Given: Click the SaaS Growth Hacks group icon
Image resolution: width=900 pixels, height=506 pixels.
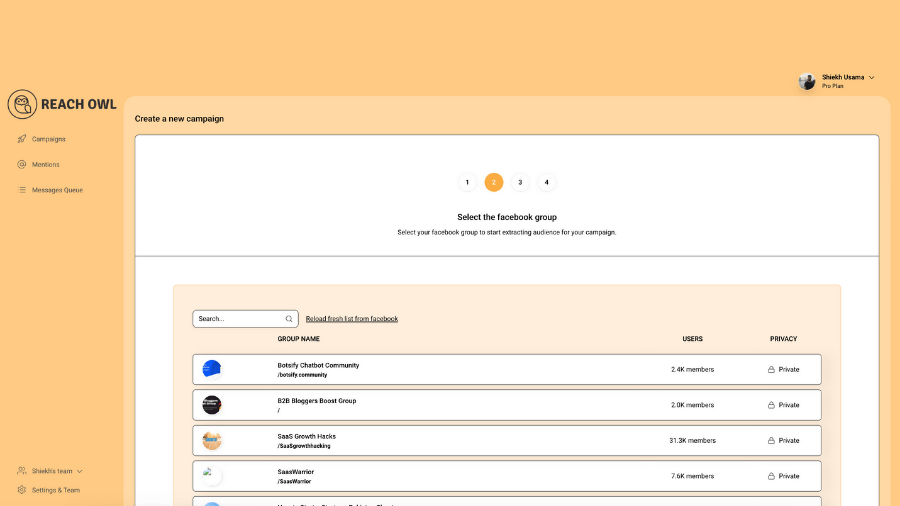Looking at the screenshot, I should coord(211,440).
